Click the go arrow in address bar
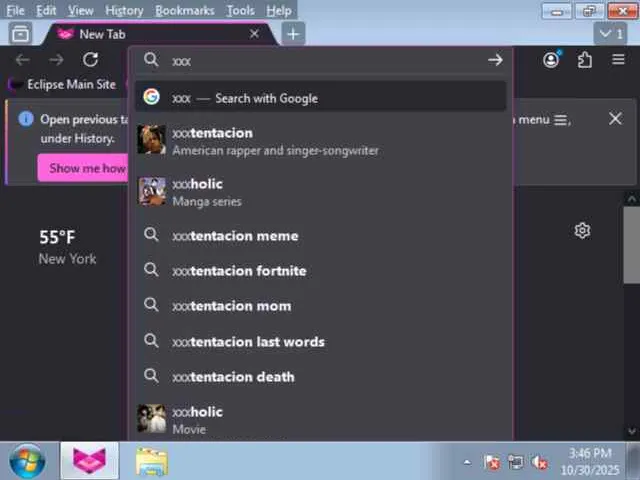The height and width of the screenshot is (480, 640). pos(495,60)
